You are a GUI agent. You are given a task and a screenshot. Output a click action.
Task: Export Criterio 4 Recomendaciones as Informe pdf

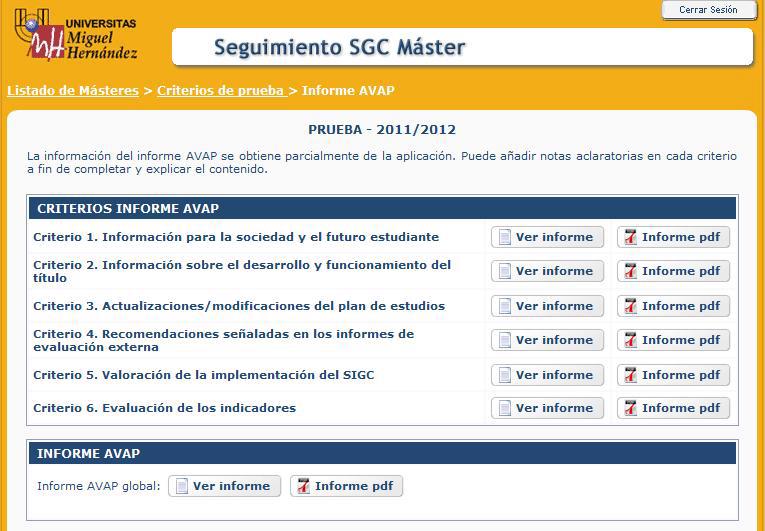[x=673, y=340]
